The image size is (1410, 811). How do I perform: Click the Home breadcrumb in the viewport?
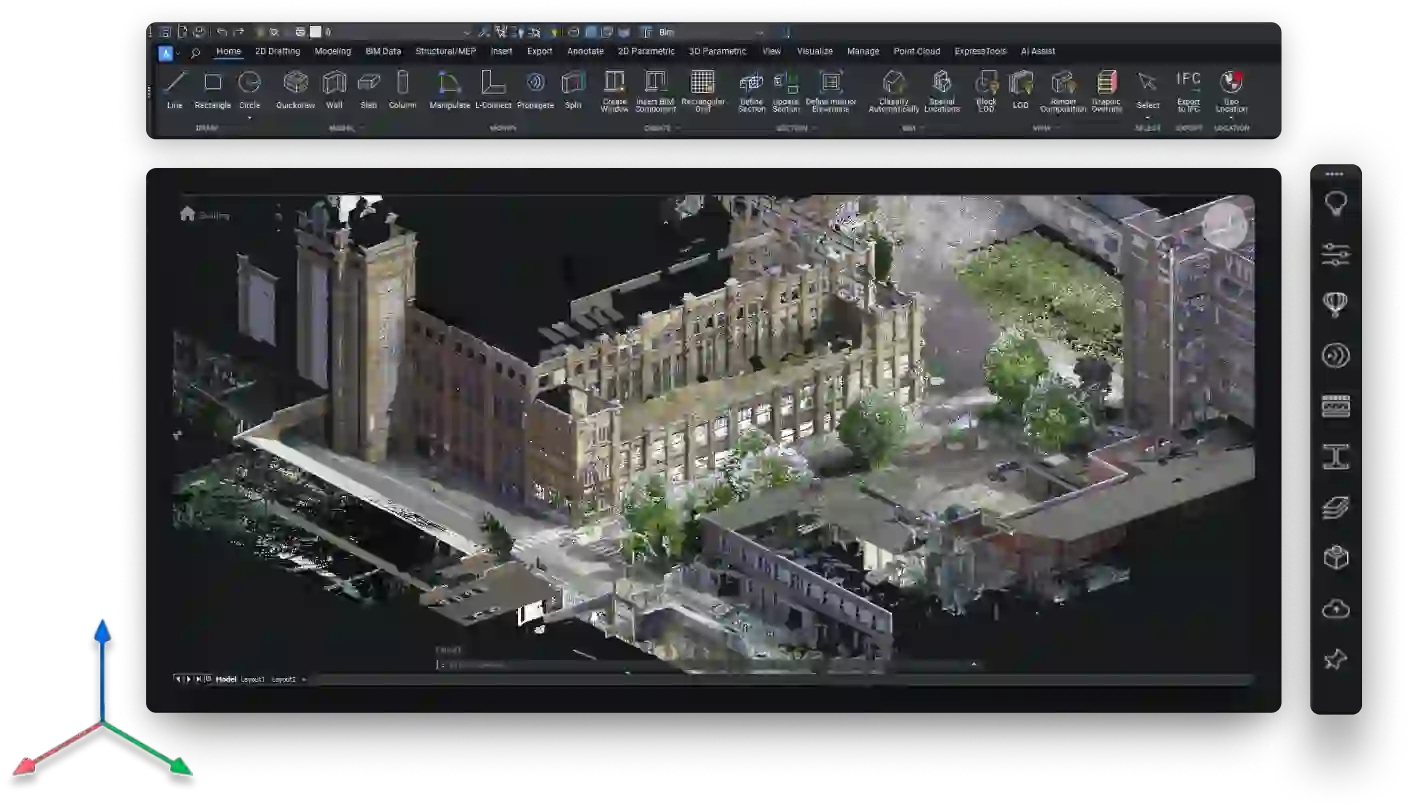(187, 214)
